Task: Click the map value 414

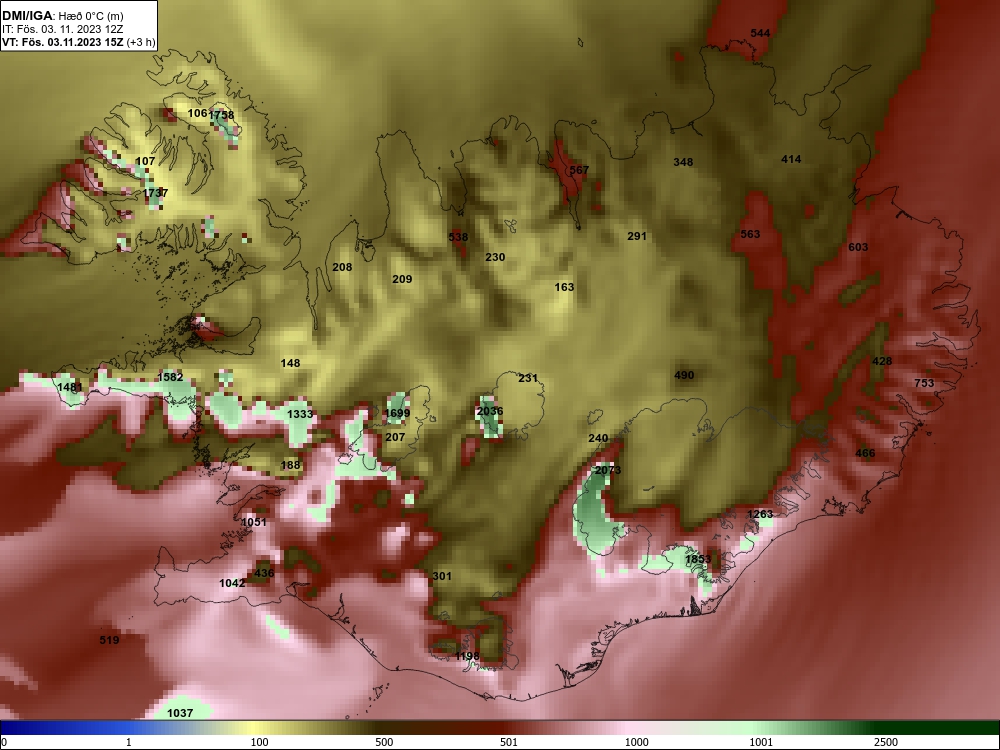Action: coord(791,159)
